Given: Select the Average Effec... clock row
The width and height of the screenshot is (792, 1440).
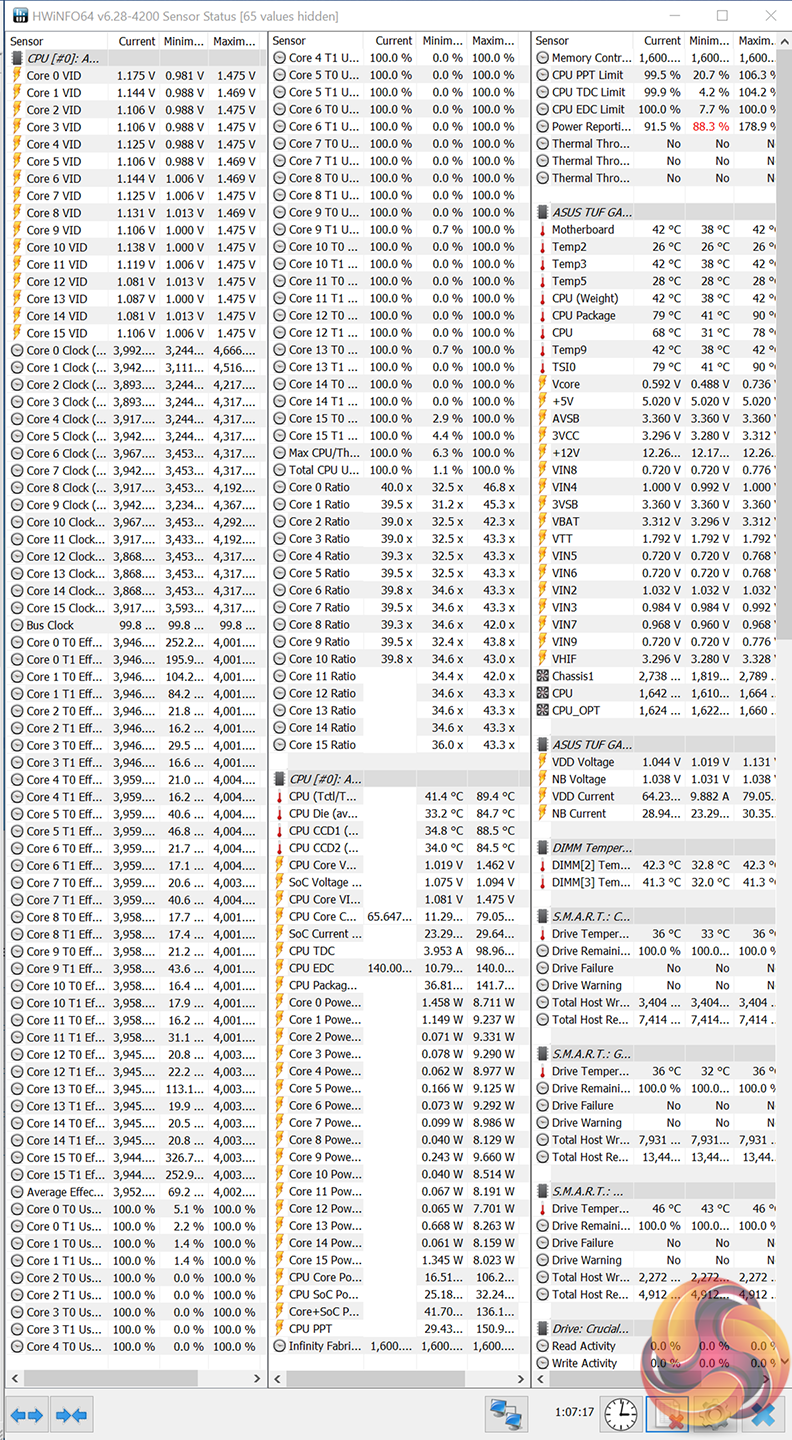Looking at the screenshot, I should click(x=135, y=1192).
